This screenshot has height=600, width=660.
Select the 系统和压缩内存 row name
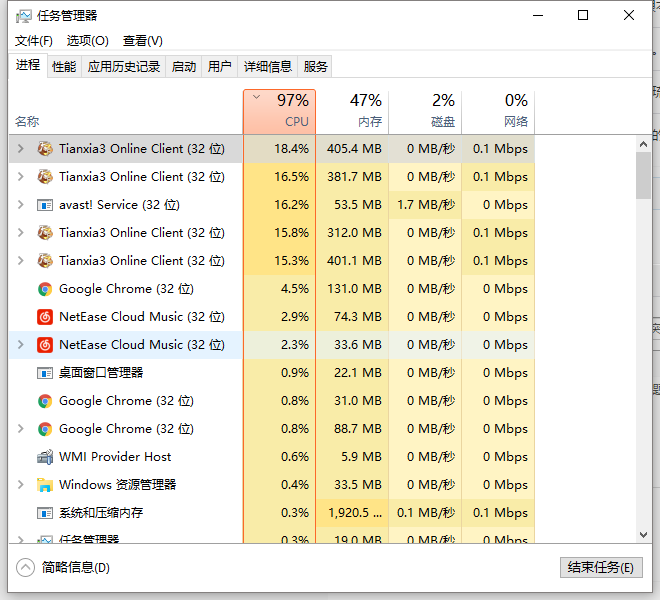point(101,513)
